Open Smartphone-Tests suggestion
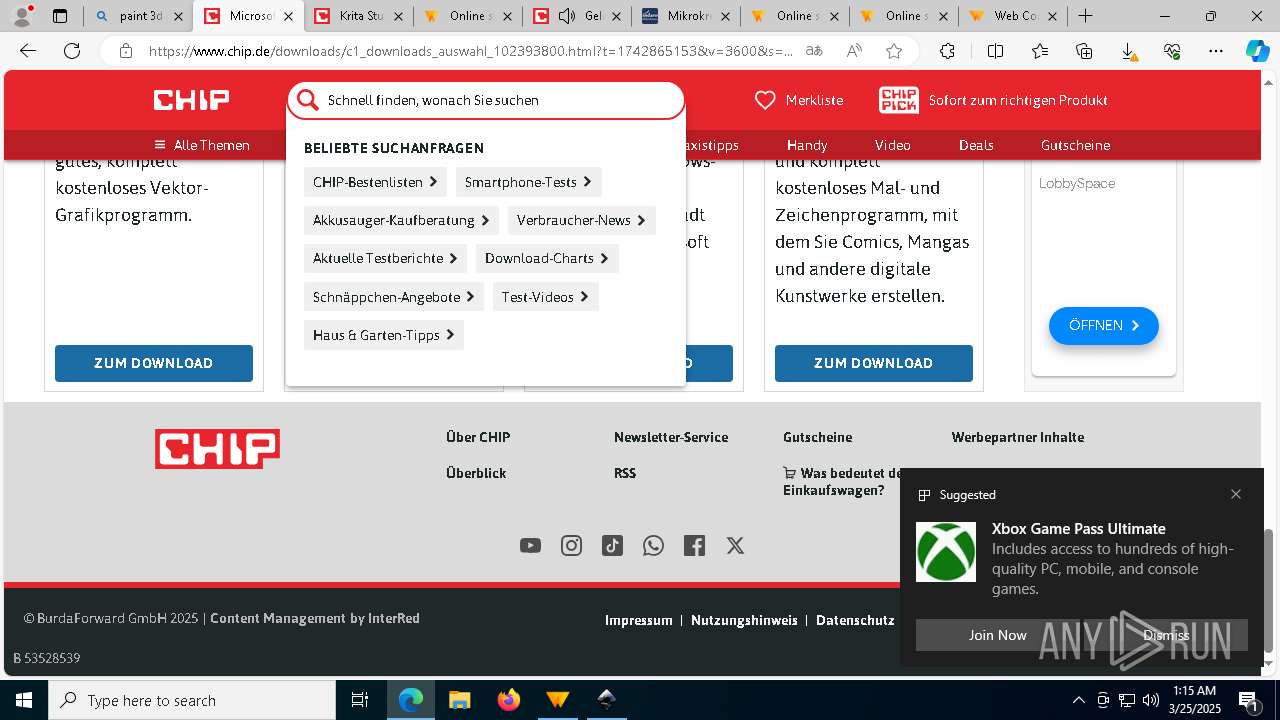Screen dimensions: 1280x720 coord(528,182)
